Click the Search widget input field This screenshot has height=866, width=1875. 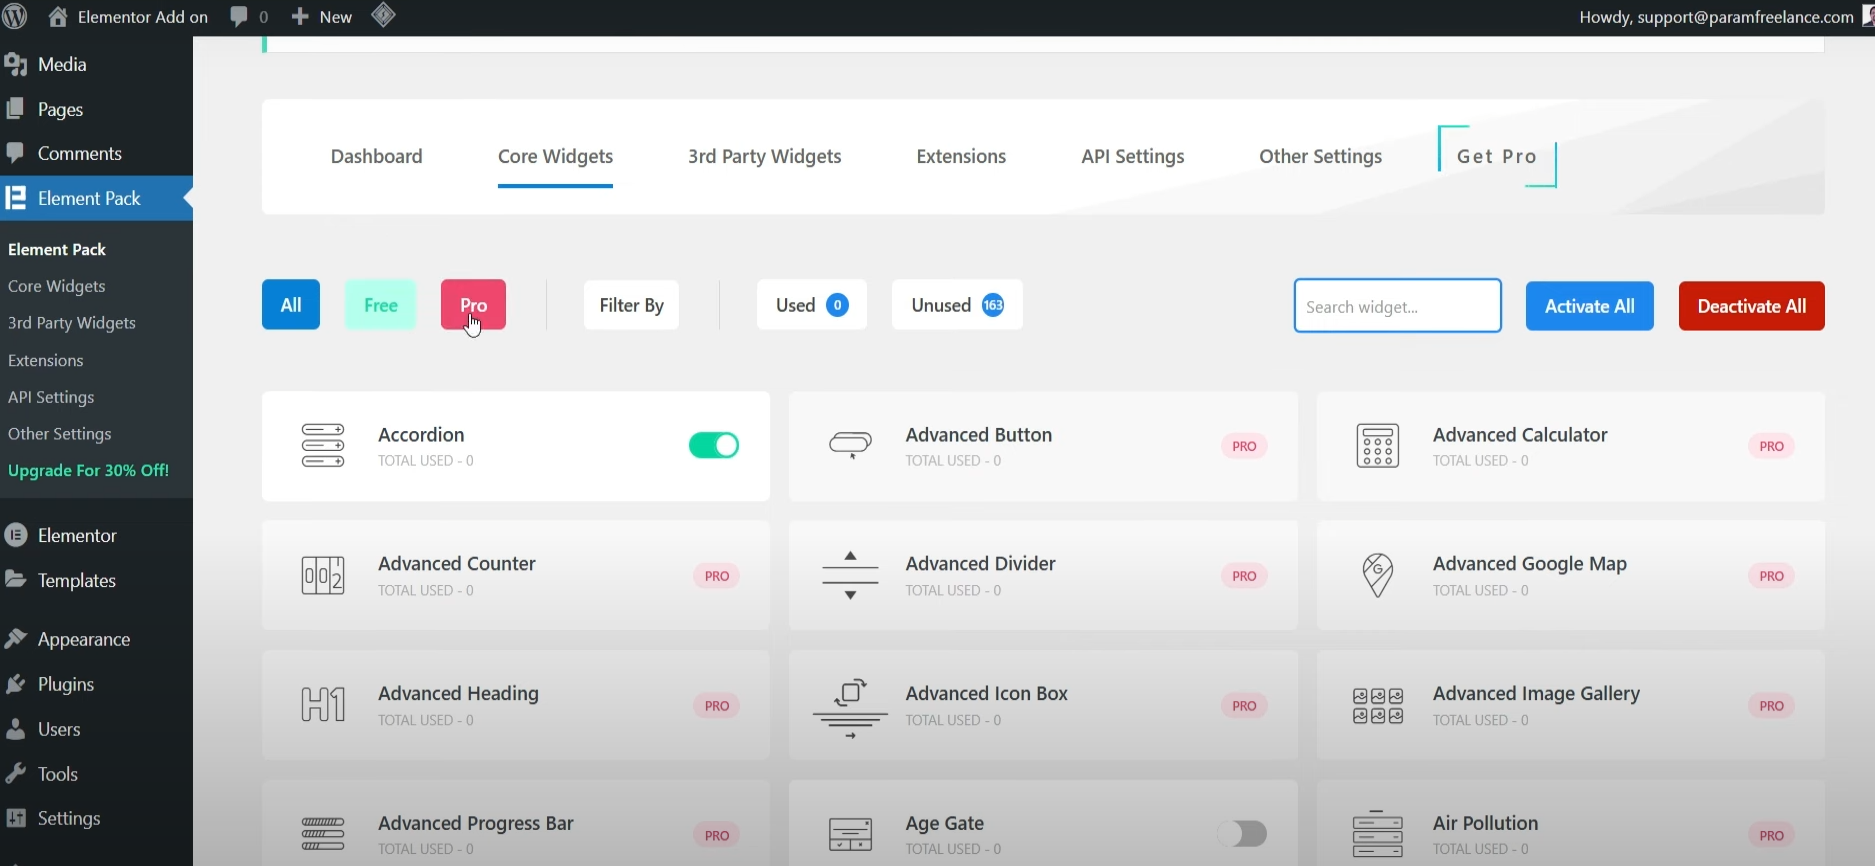coord(1397,306)
